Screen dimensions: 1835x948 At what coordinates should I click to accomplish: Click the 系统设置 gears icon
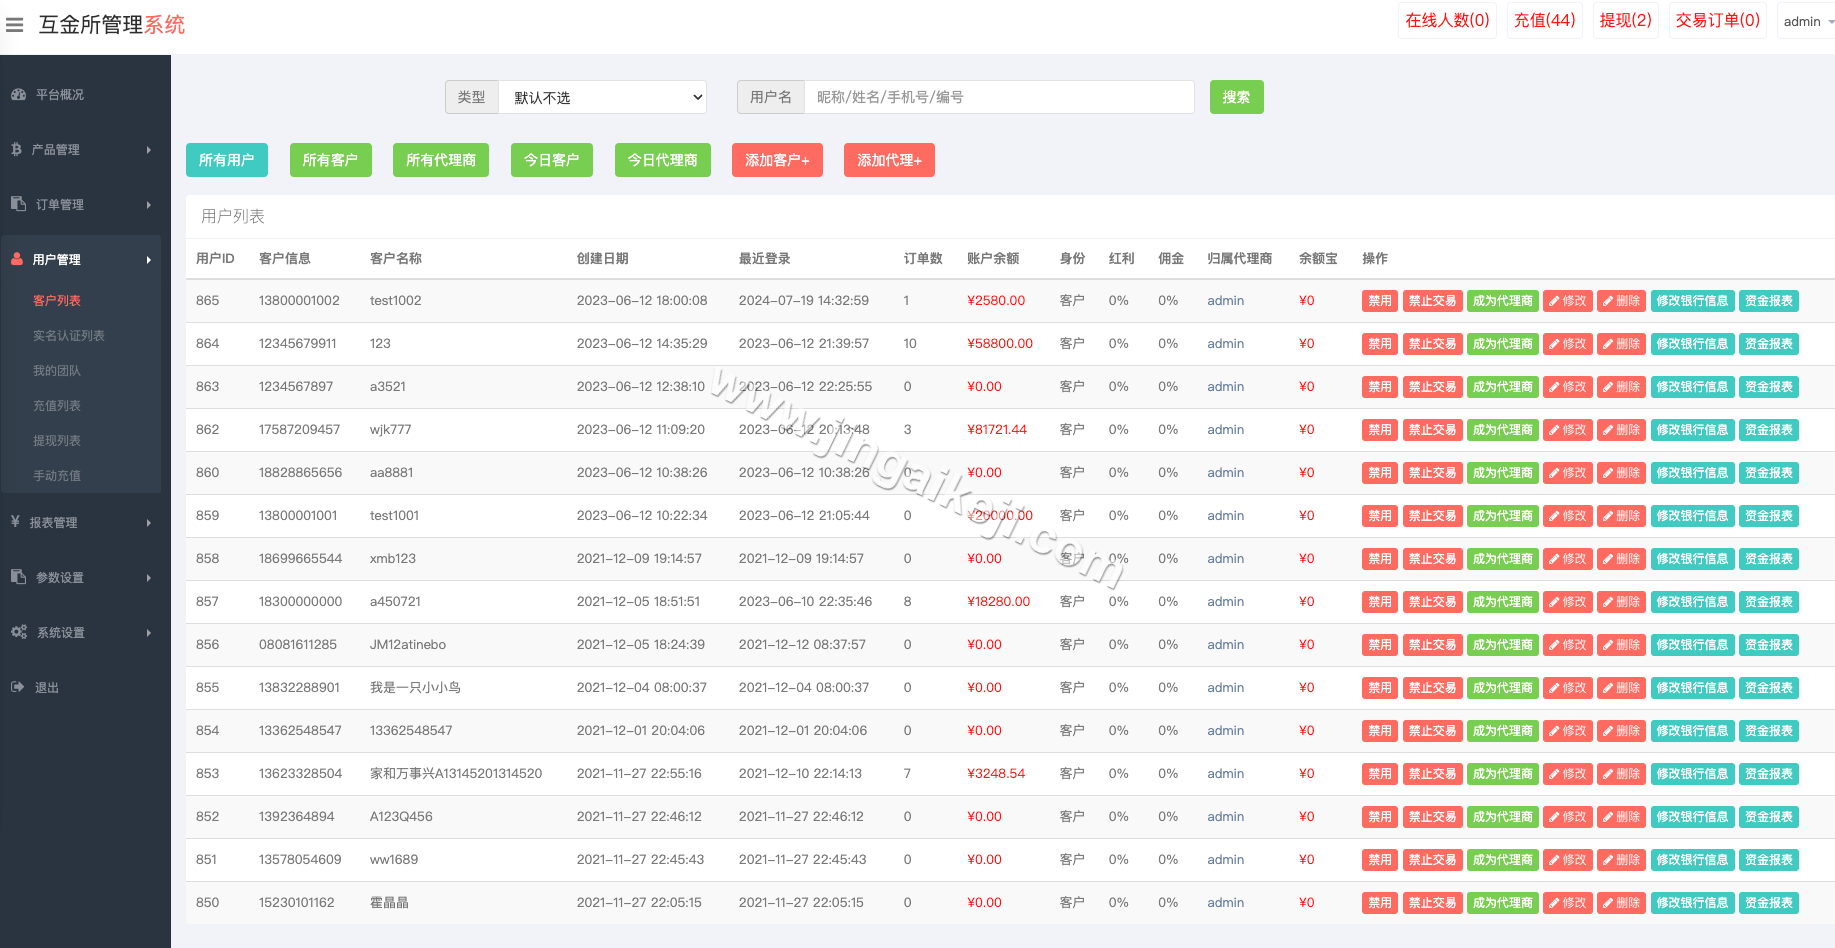(18, 632)
